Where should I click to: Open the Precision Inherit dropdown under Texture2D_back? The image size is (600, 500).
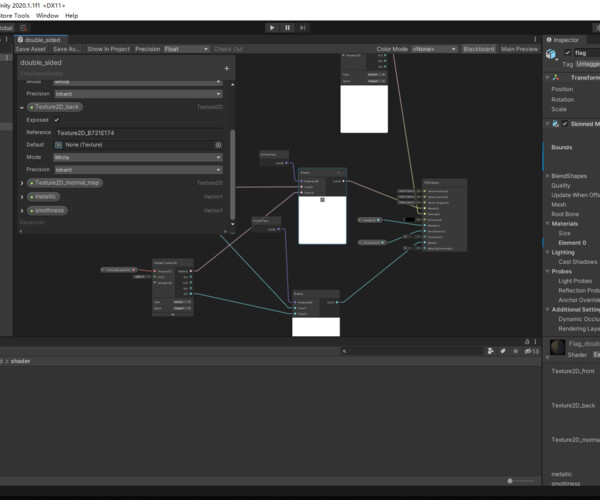138,169
